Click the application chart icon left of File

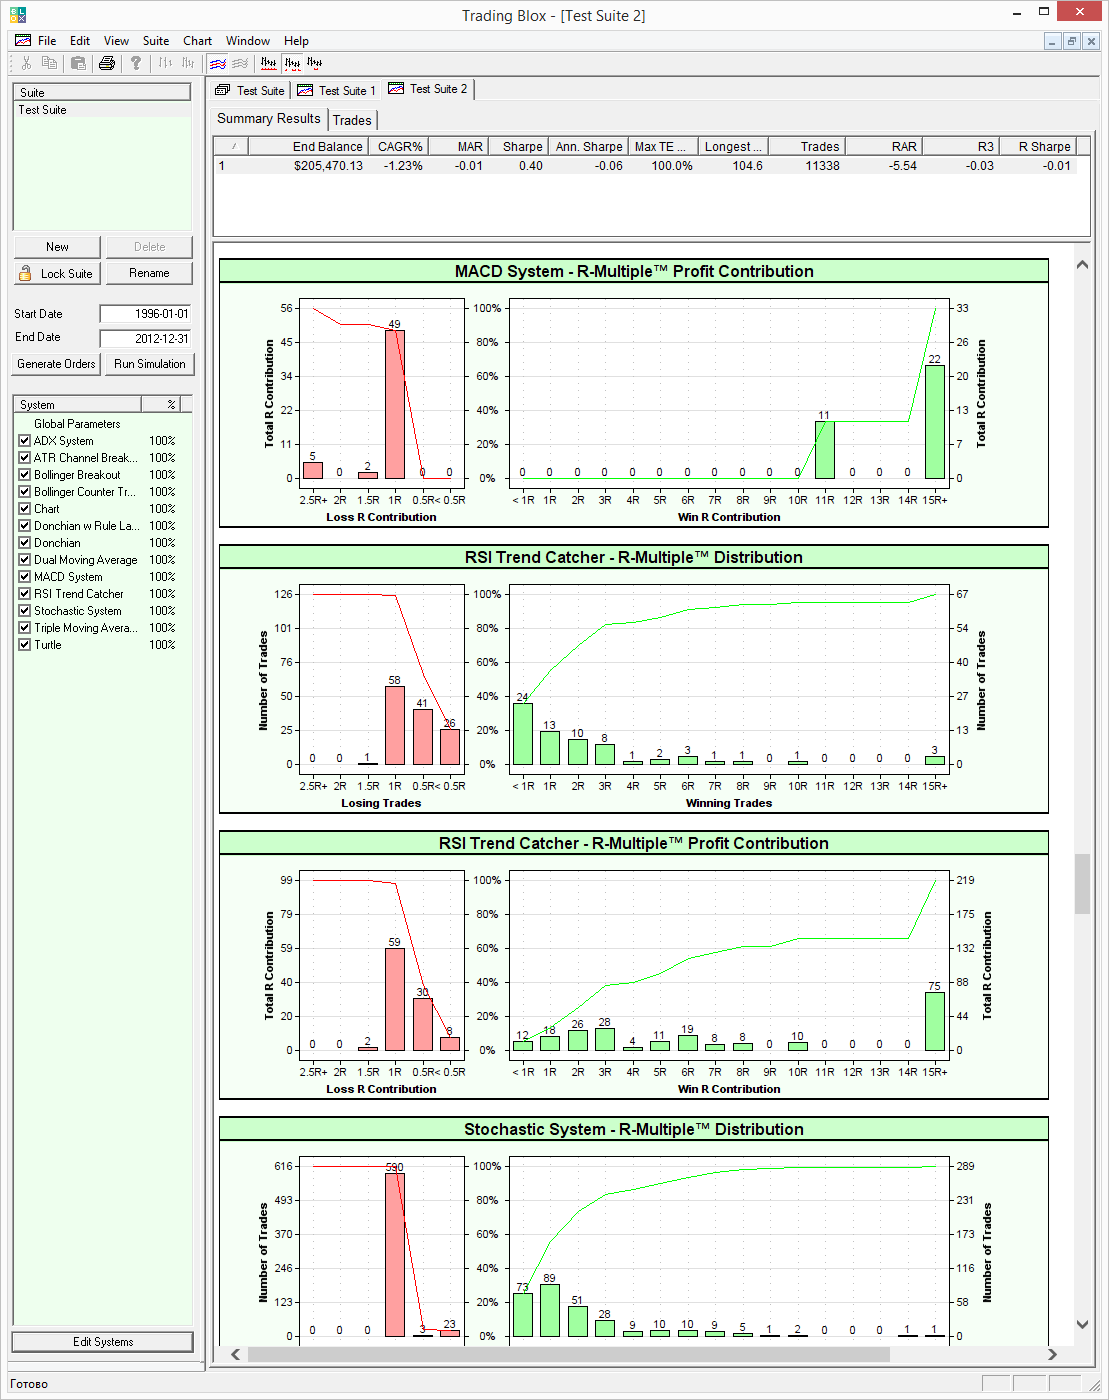(22, 41)
